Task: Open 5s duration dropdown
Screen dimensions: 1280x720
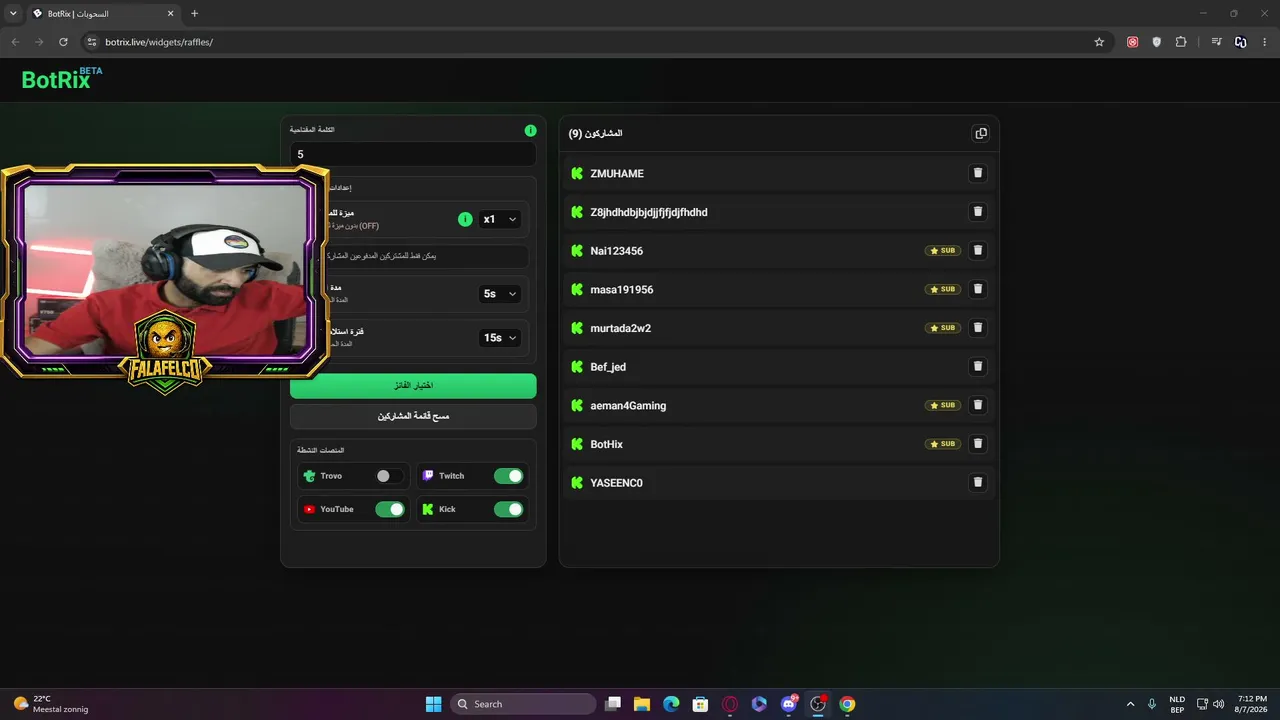Action: [x=500, y=294]
